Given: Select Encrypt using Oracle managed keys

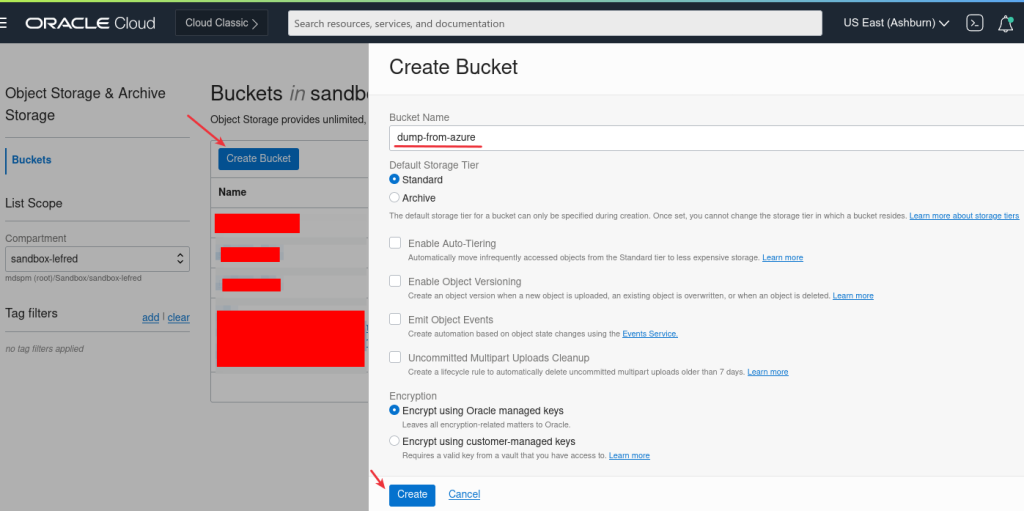Looking at the screenshot, I should pos(394,410).
